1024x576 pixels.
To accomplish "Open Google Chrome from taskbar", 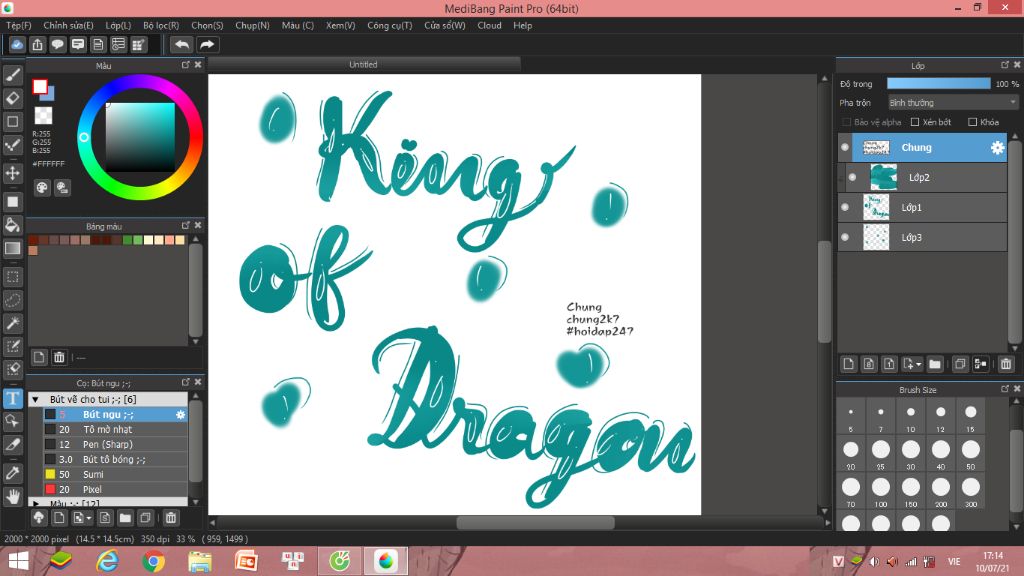I will tap(153, 561).
